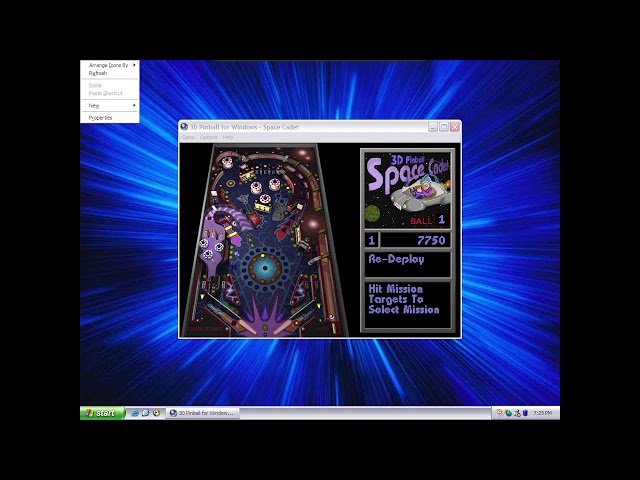The width and height of the screenshot is (640, 480).
Task: Click the Show Desktop quick launch icon
Action: click(145, 413)
